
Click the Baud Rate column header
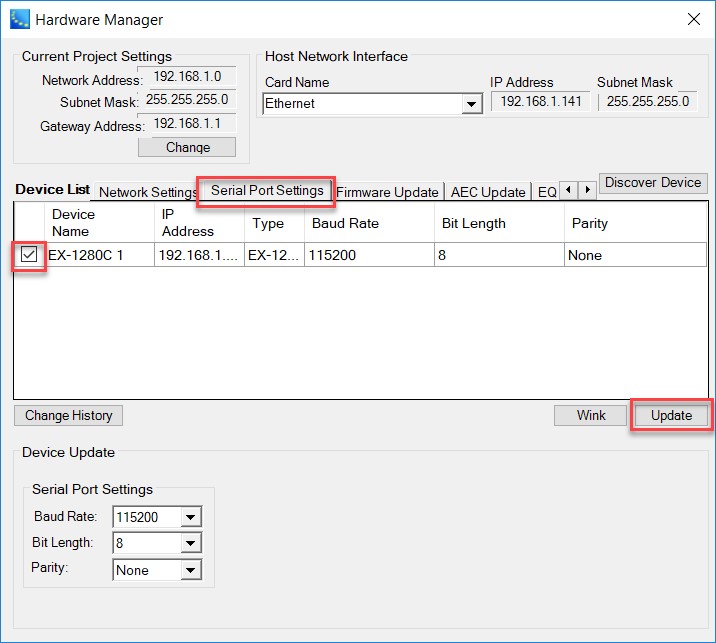pyautogui.click(x=369, y=223)
